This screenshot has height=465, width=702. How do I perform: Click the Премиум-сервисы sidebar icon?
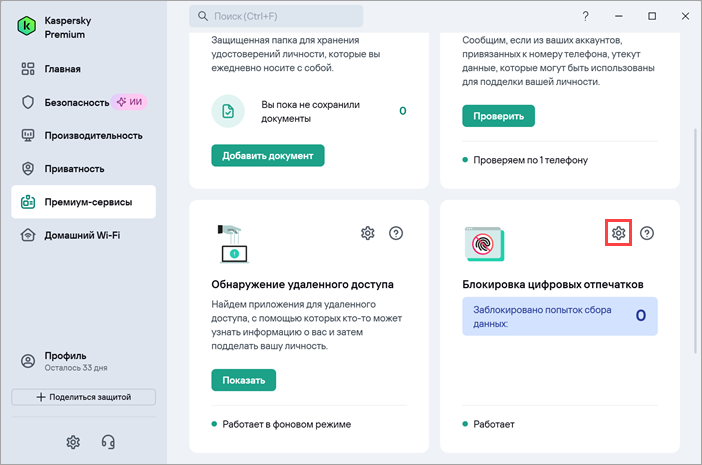click(x=28, y=202)
